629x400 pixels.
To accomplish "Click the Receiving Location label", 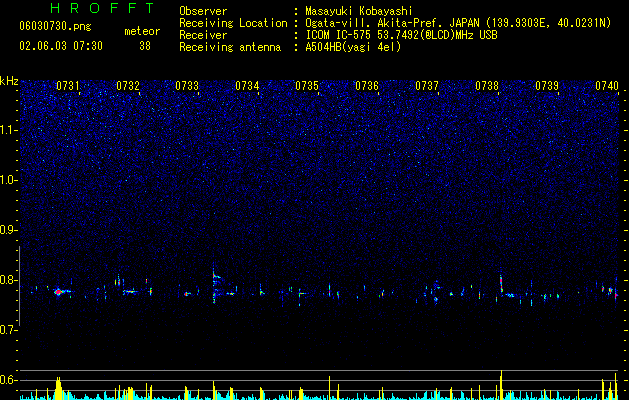I will [233, 23].
